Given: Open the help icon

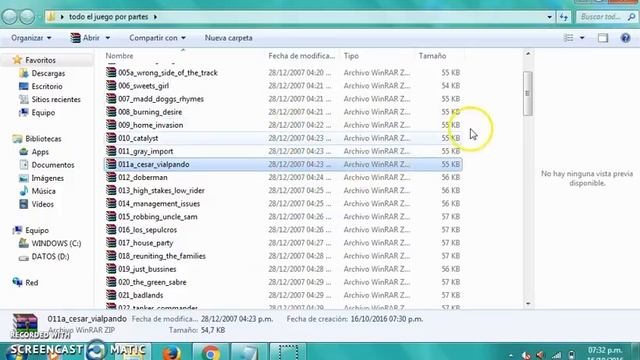Looking at the screenshot, I should (x=625, y=38).
